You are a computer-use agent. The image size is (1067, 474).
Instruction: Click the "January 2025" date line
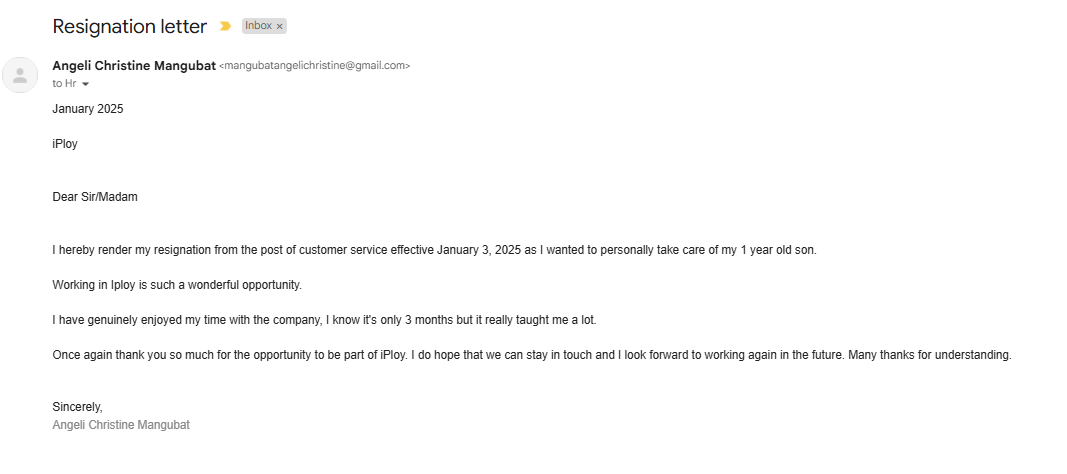(88, 109)
